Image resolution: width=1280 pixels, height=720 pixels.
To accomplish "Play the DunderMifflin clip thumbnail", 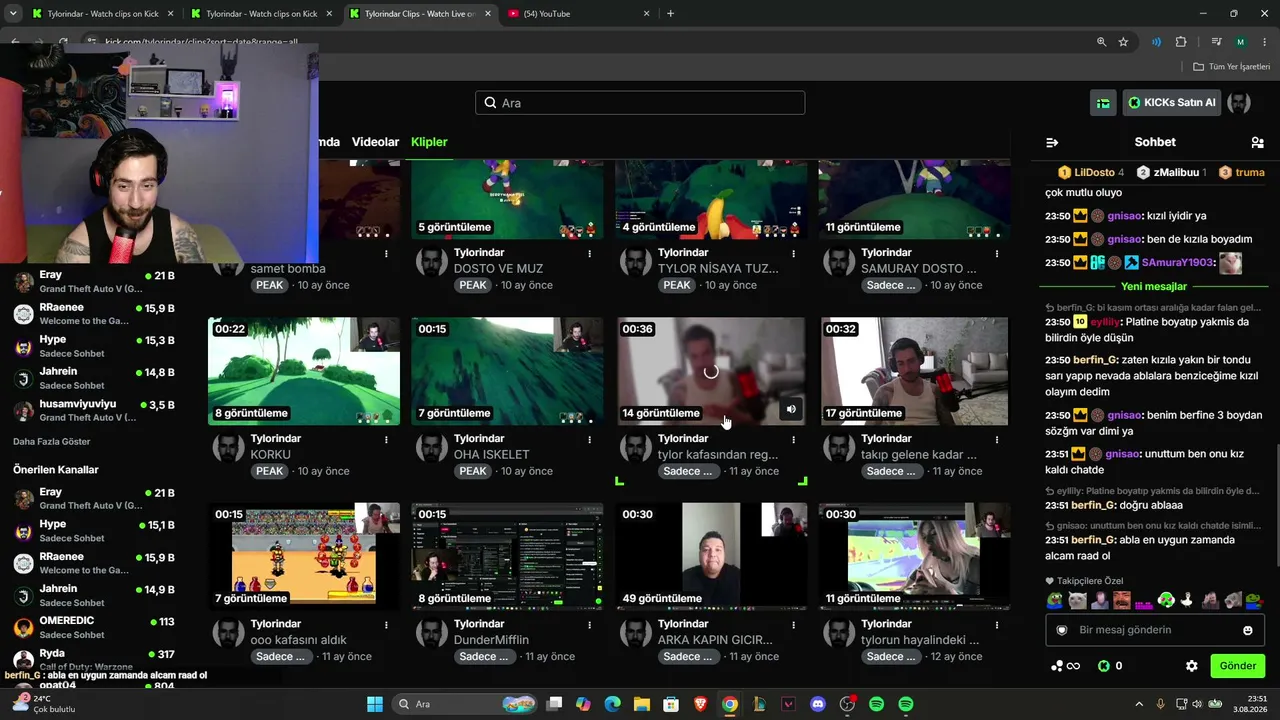I will [x=507, y=556].
